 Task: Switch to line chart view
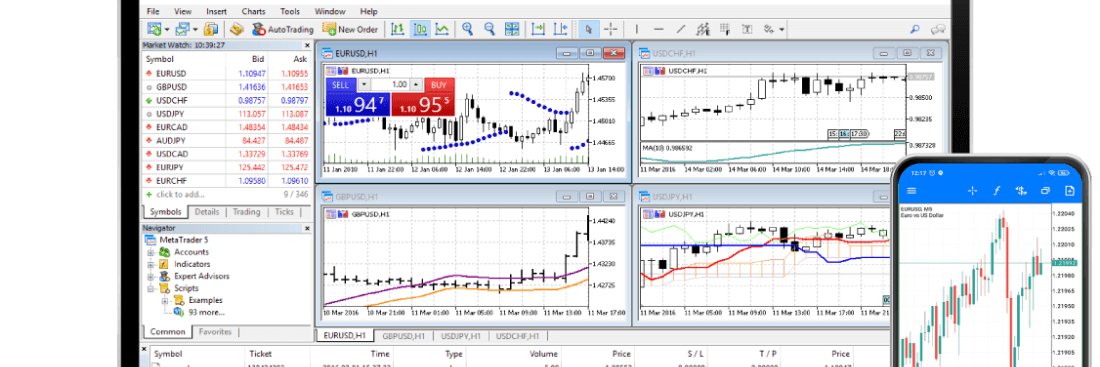(x=442, y=29)
